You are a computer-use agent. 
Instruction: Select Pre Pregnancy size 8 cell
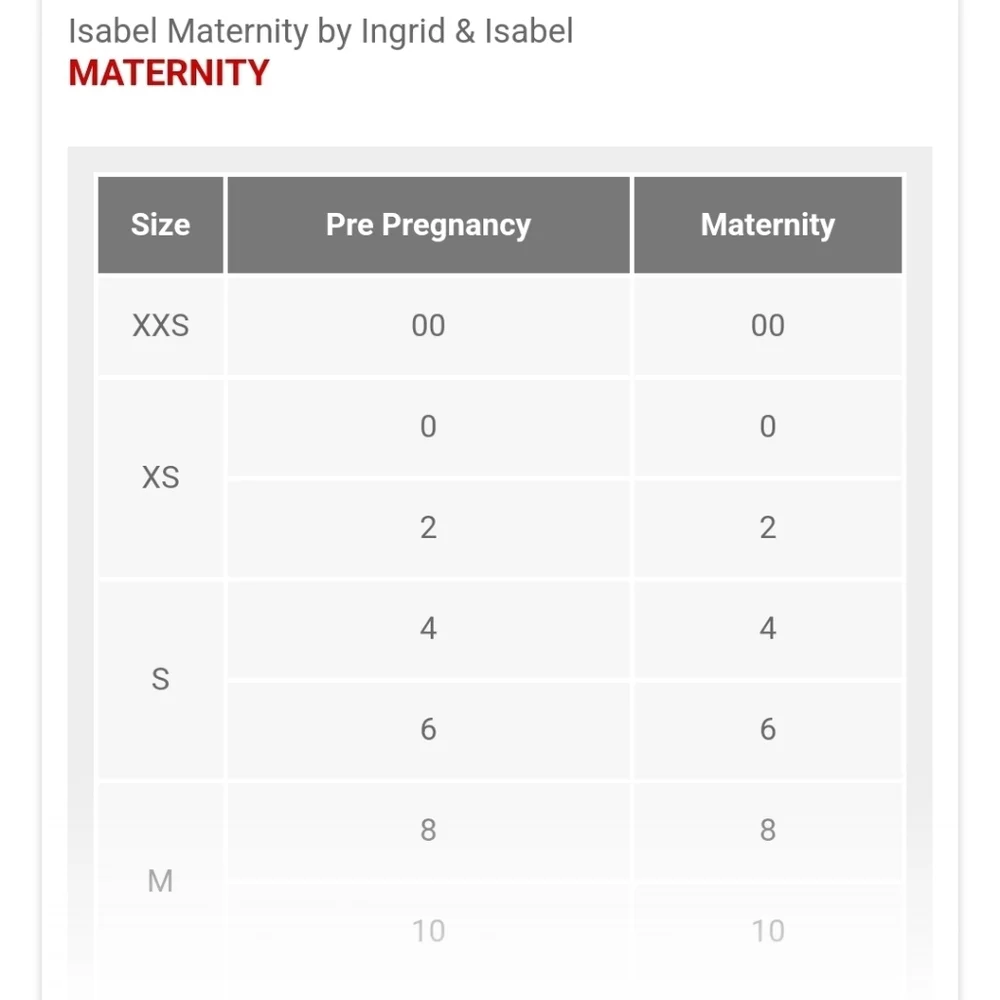[x=428, y=831]
